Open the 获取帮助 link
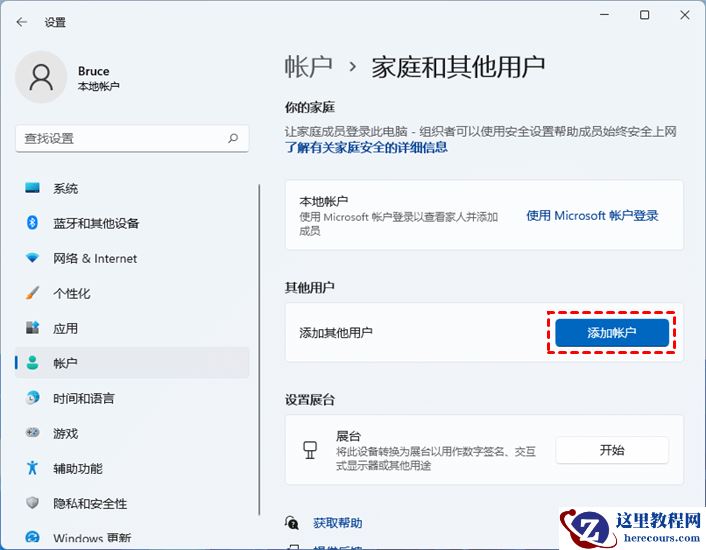Viewport: 706px width, 550px height. pos(337,523)
